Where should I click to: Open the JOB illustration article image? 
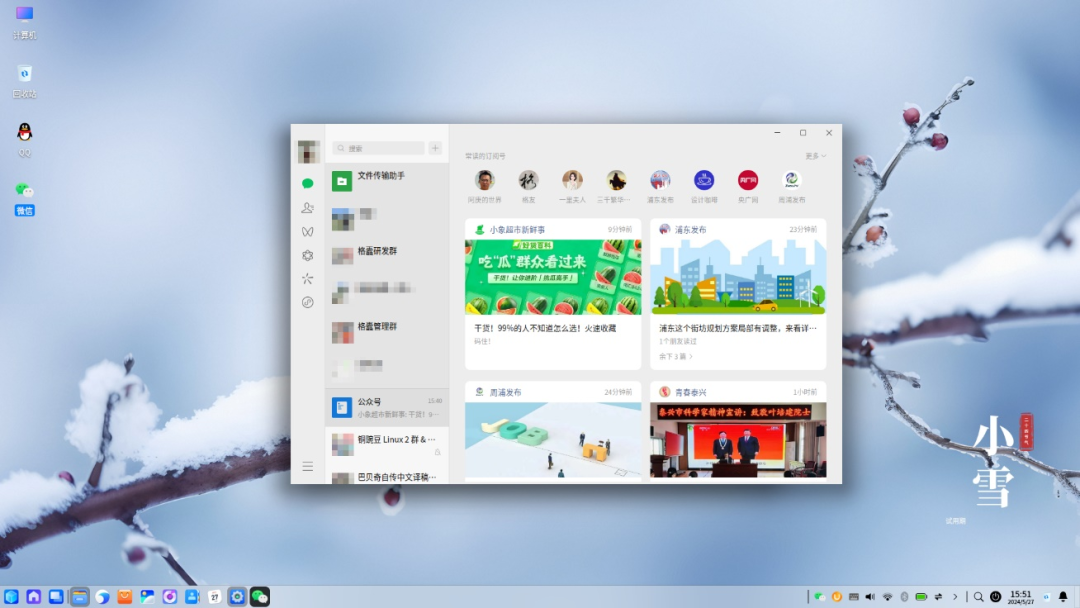click(x=553, y=440)
